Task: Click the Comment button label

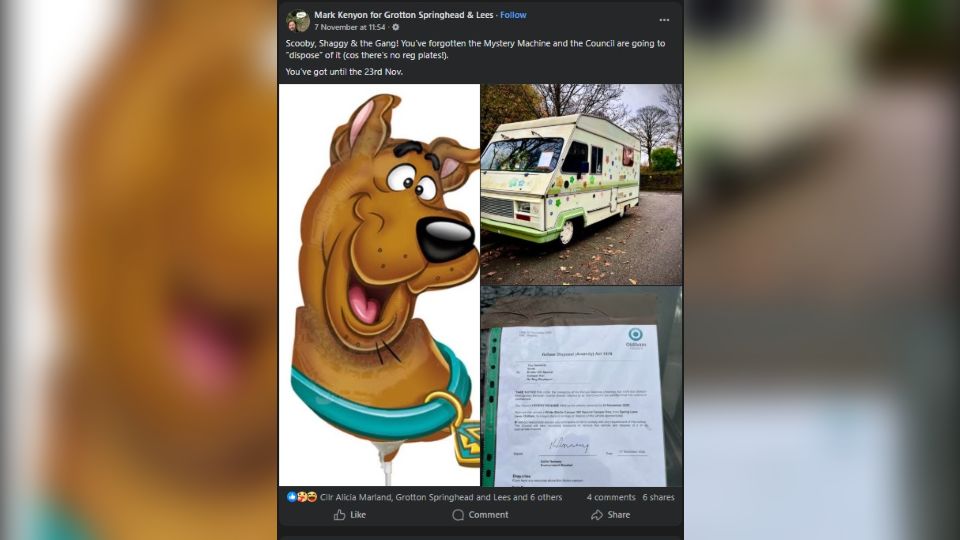Action: 489,515
